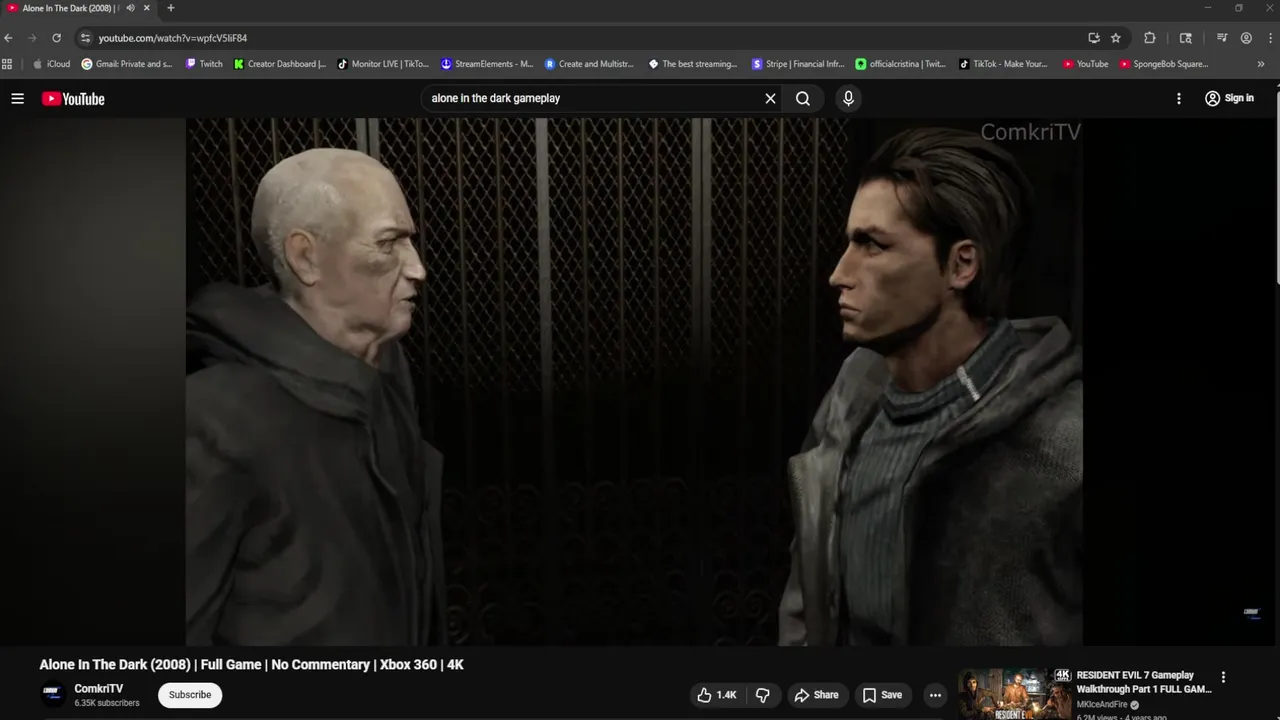Open the Creator Dashboard bookmark
1280x720 pixels.
[x=280, y=64]
